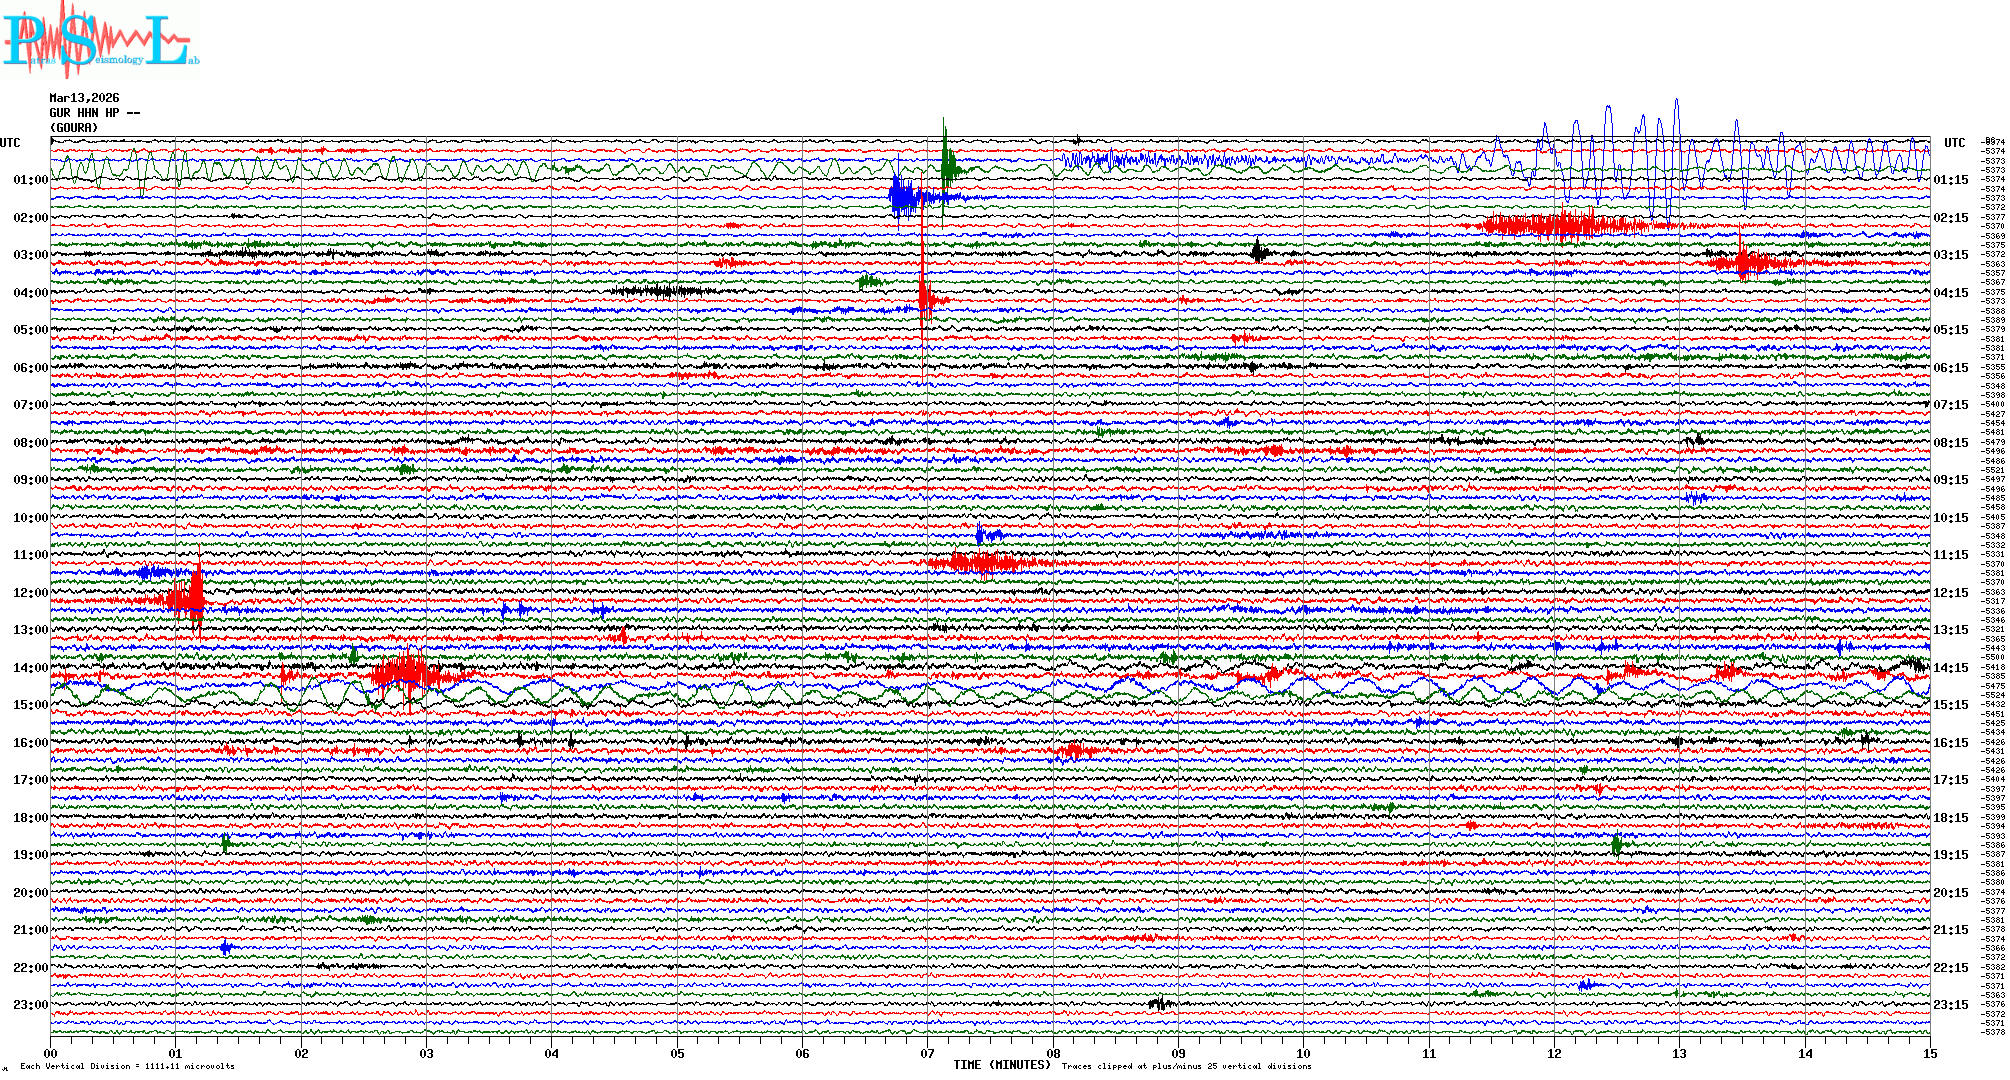
Task: Select the 23:00 hour label on left
Action: [30, 1005]
